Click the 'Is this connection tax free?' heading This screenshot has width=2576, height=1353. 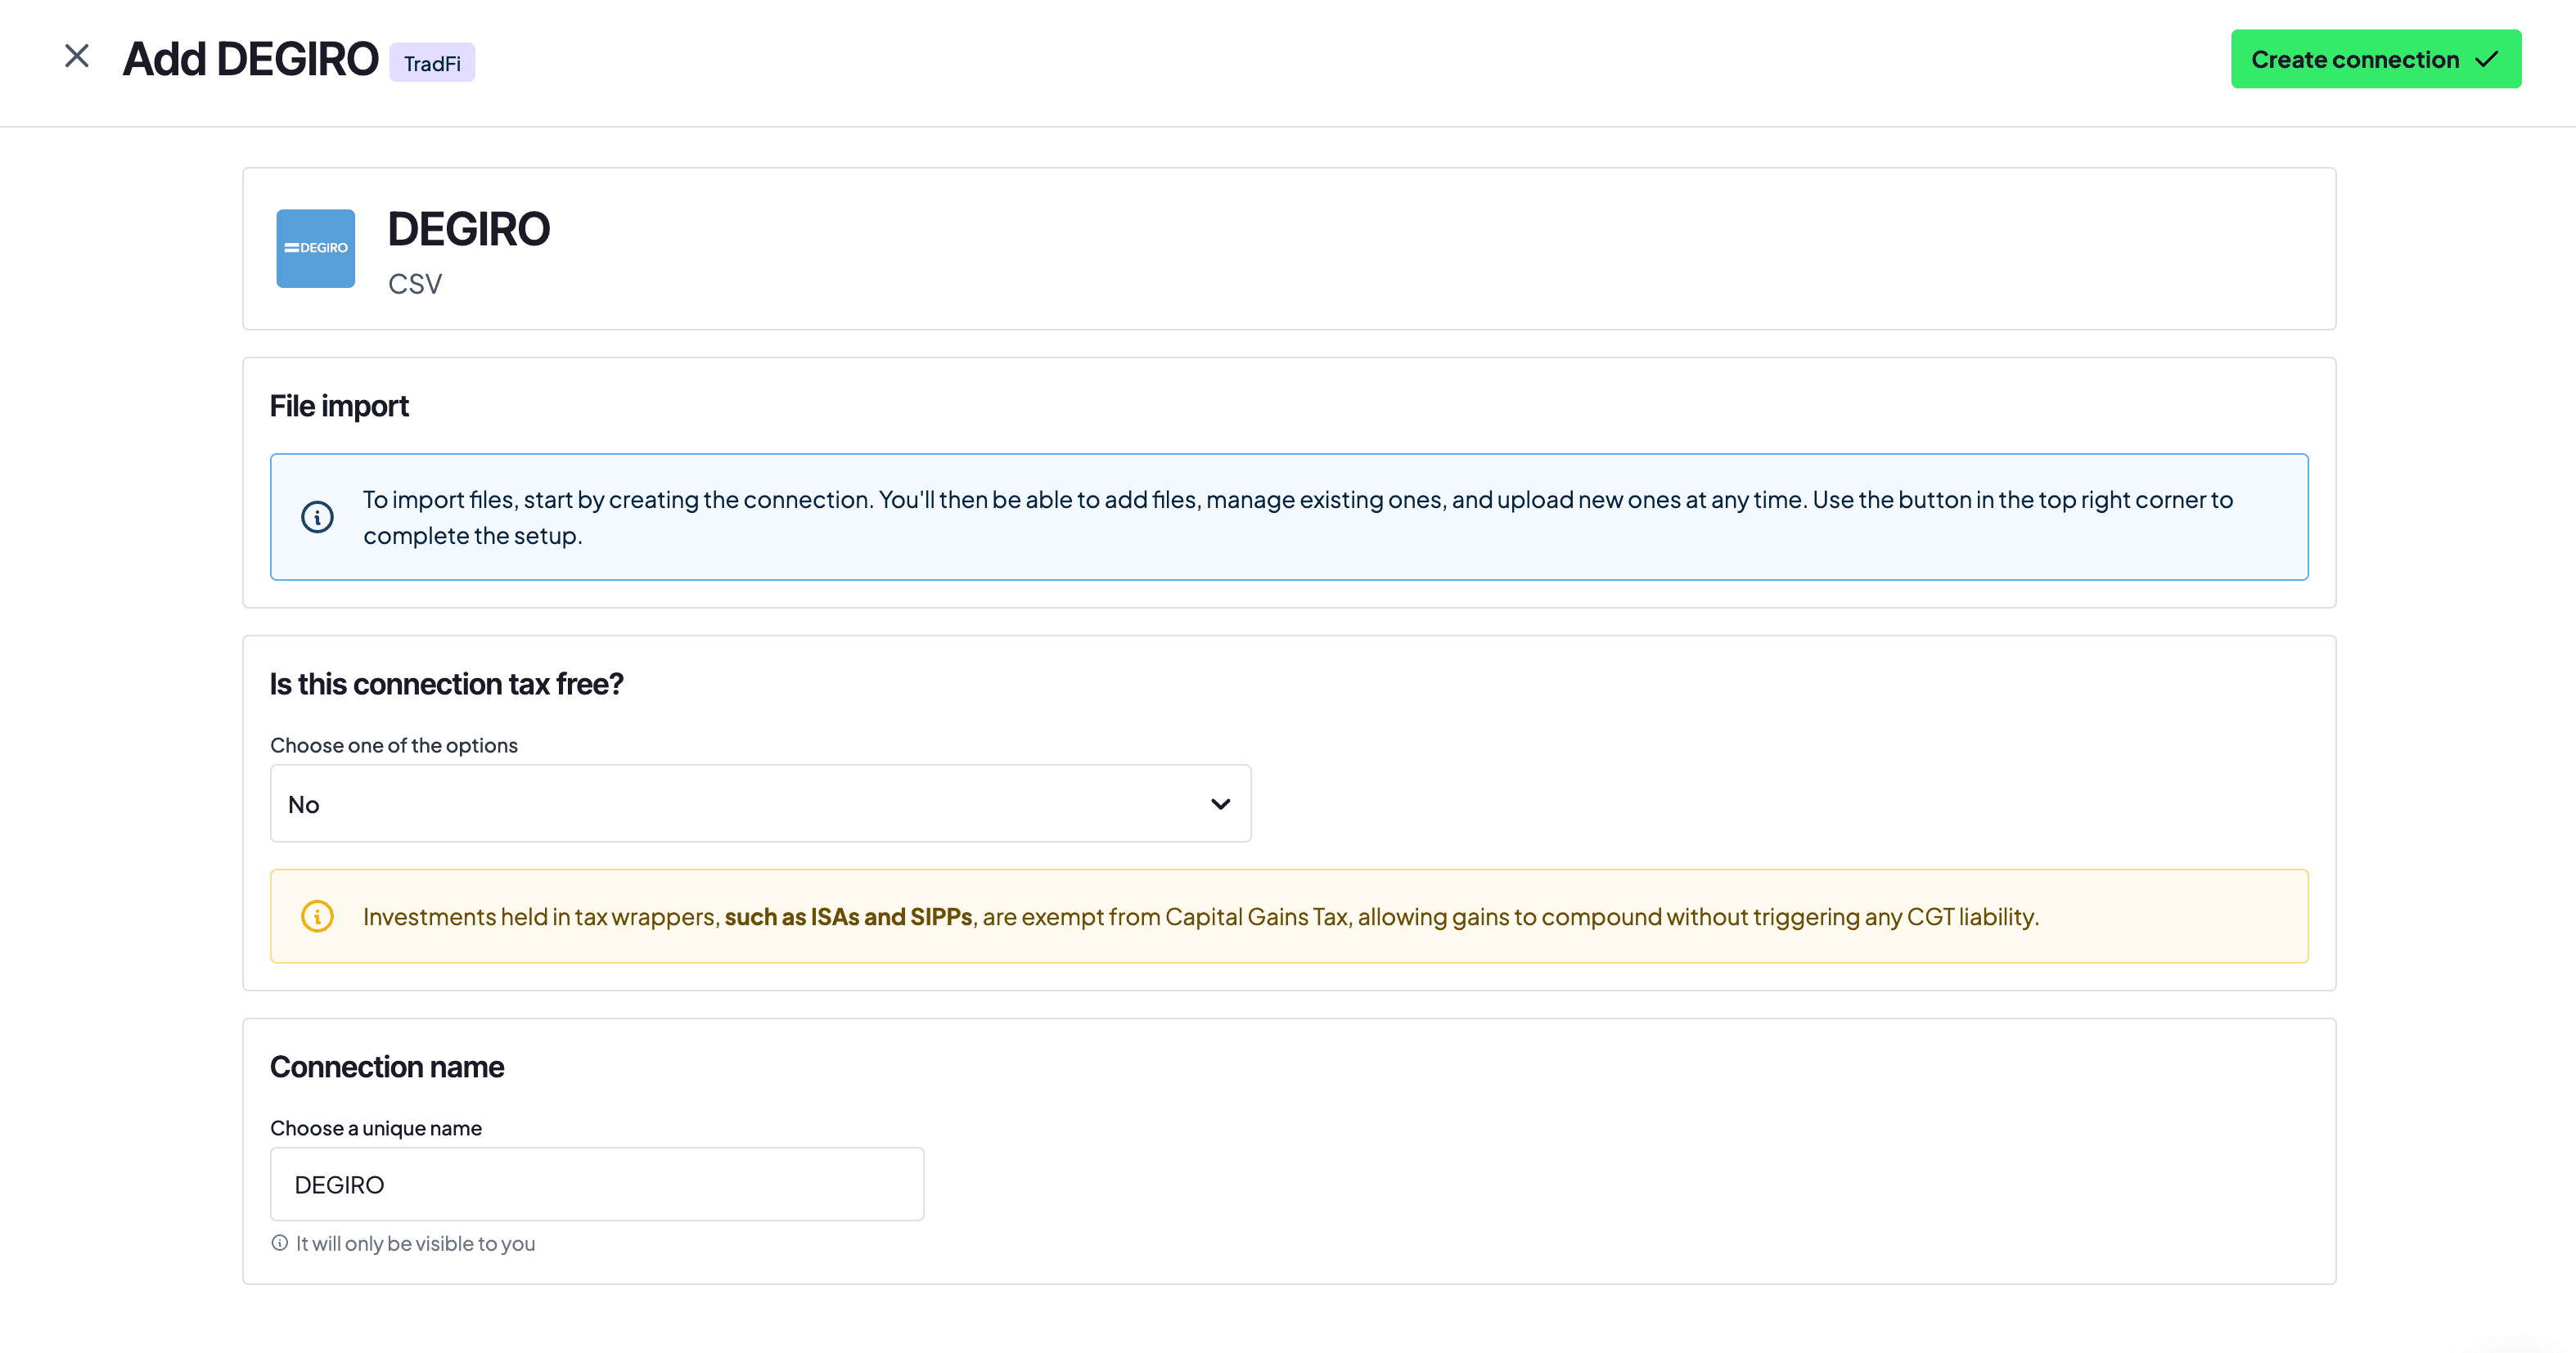click(446, 684)
